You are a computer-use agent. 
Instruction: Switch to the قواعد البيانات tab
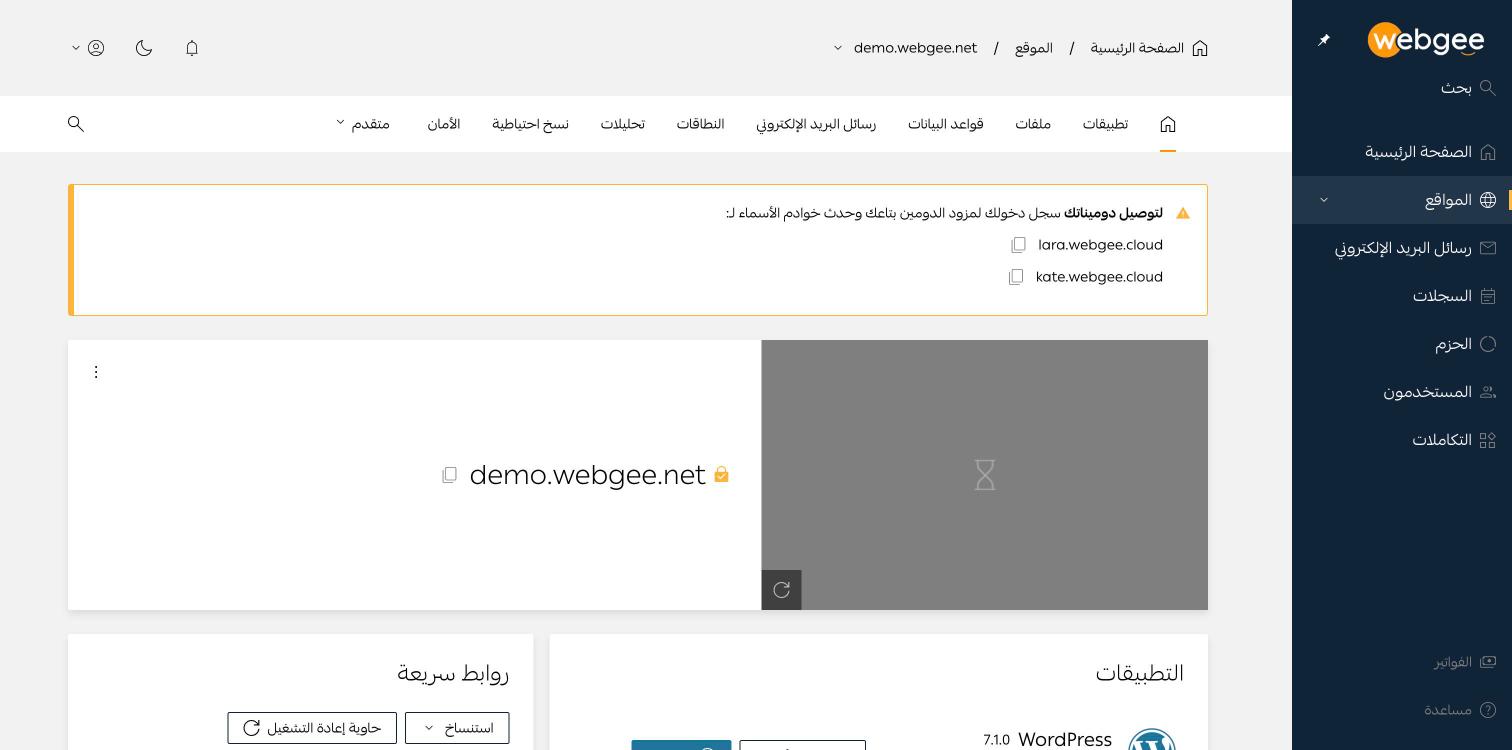click(946, 124)
